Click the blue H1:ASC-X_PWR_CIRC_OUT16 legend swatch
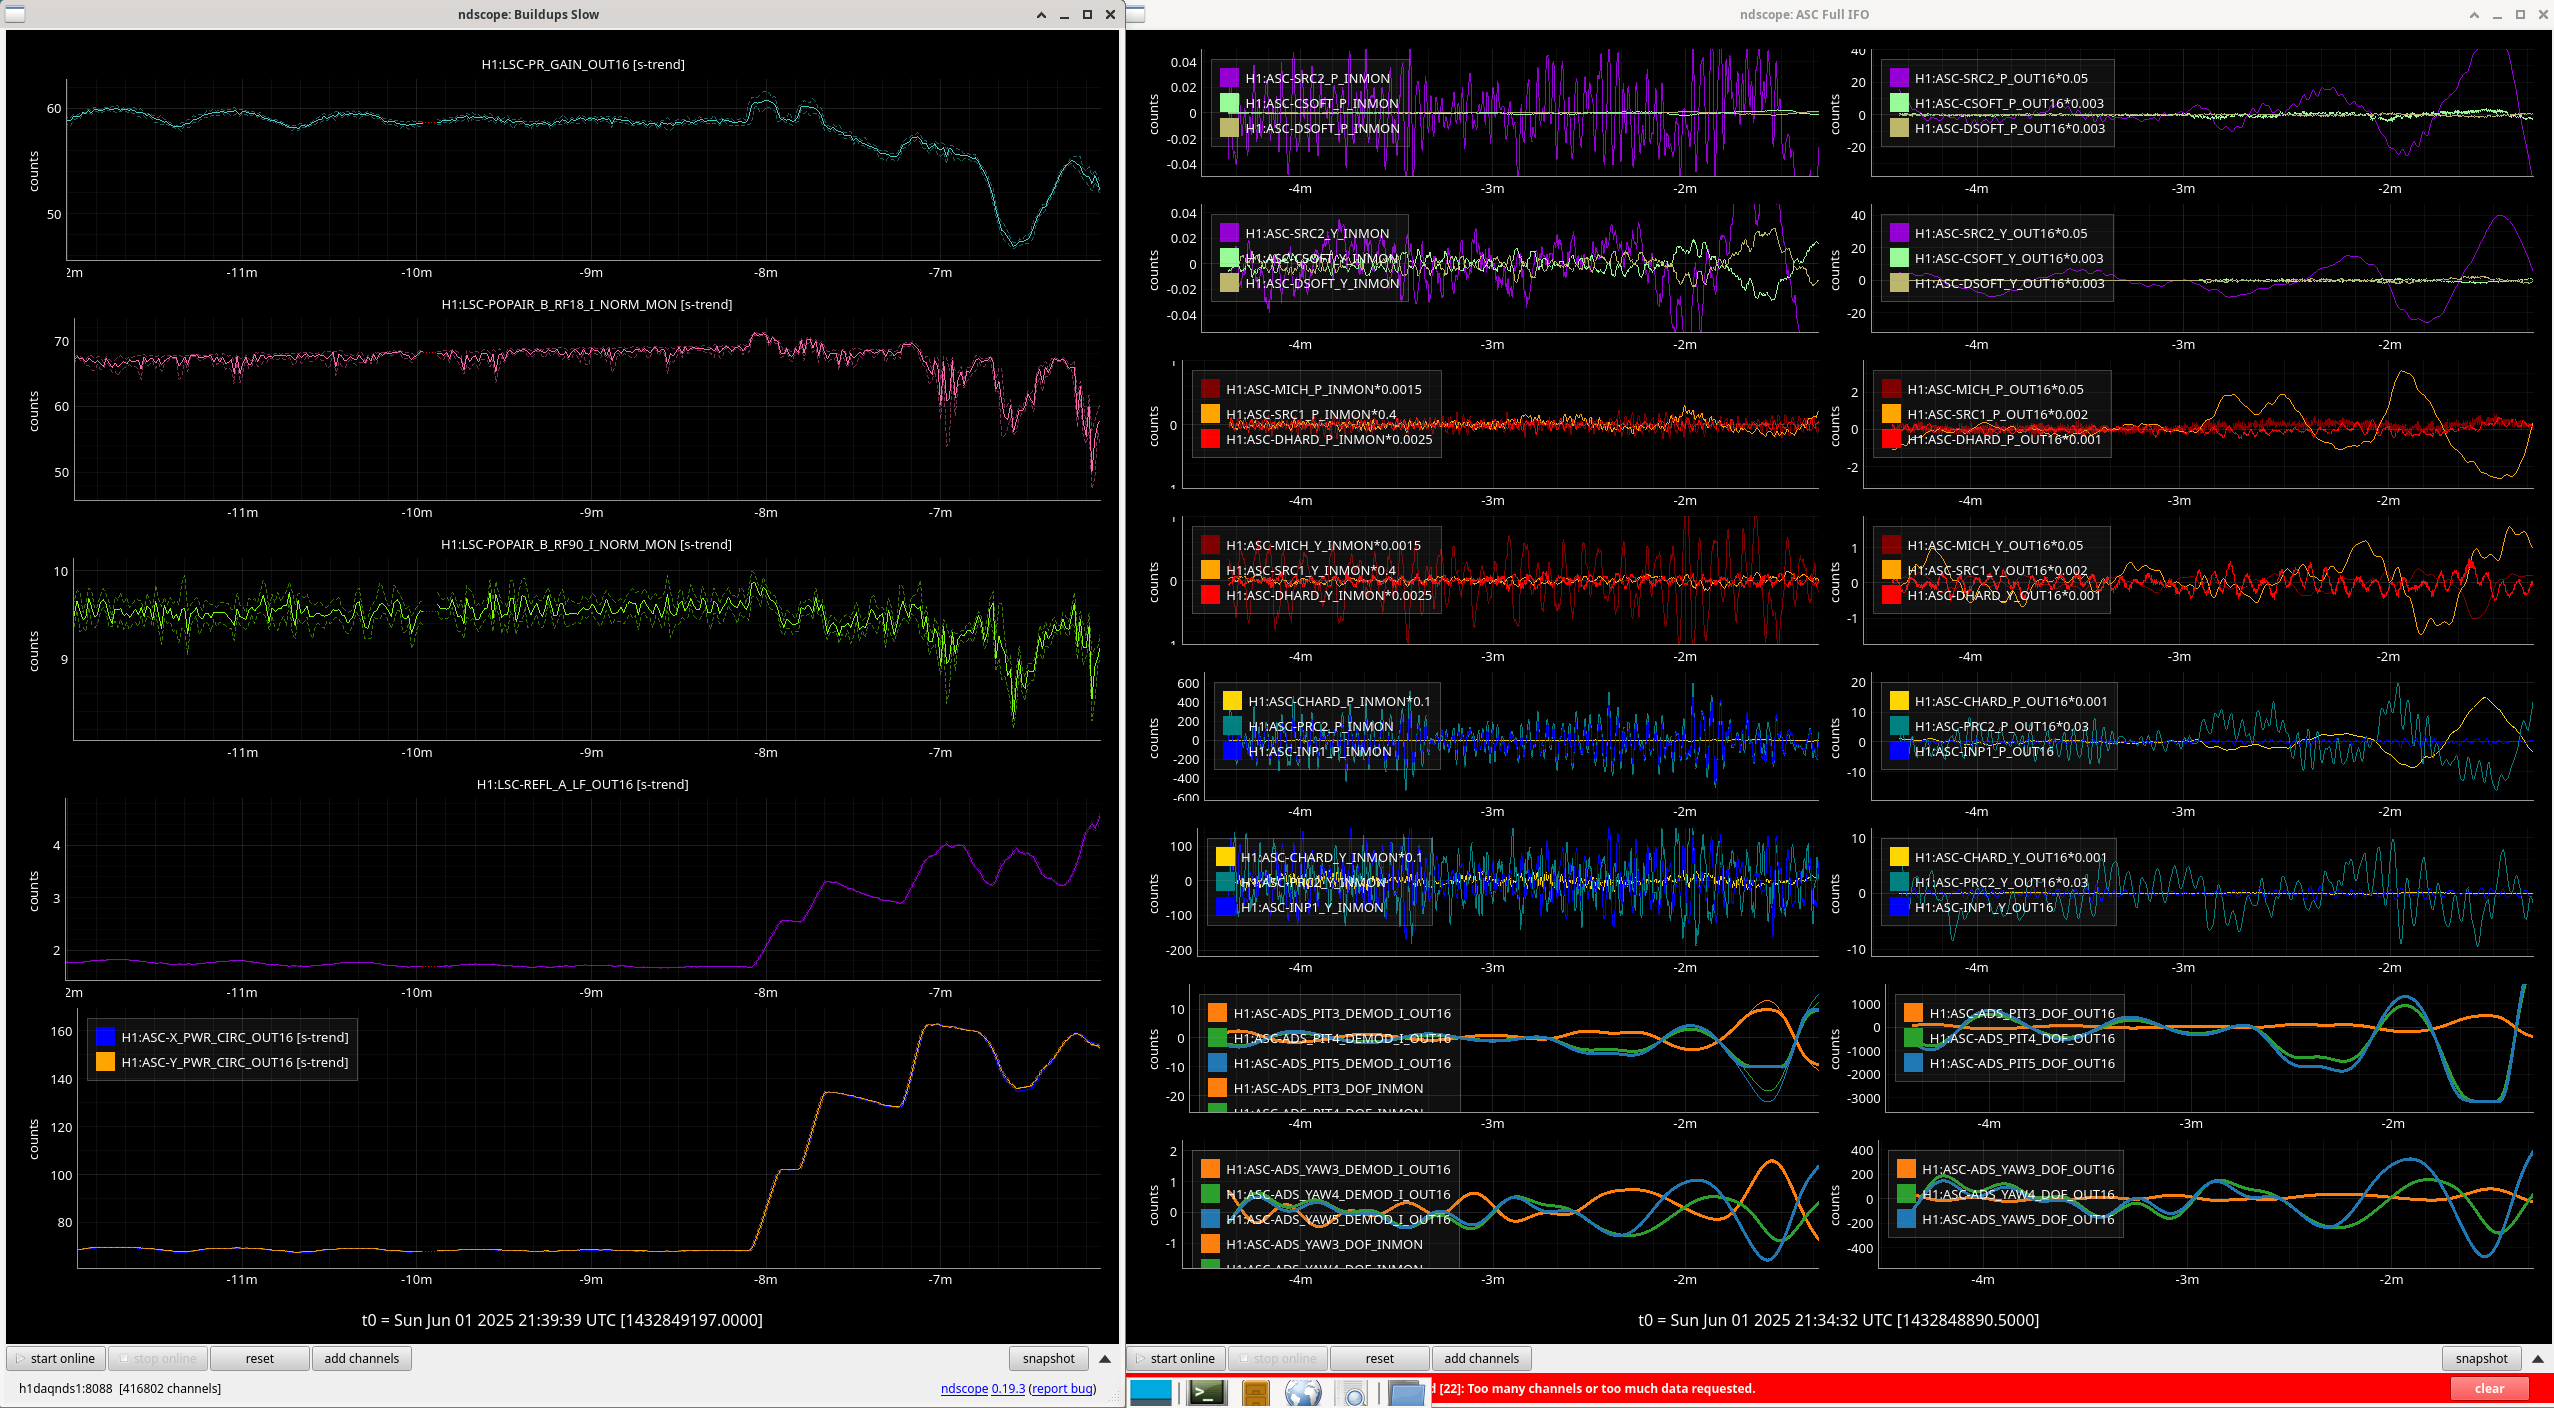The height and width of the screenshot is (1408, 2554). point(105,1037)
